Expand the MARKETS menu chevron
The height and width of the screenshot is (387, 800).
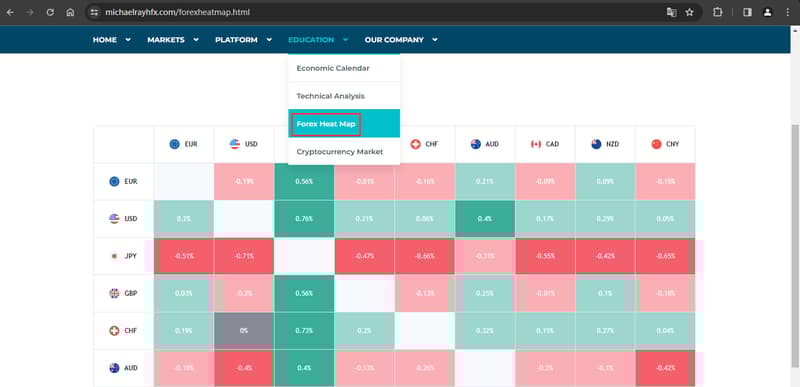pyautogui.click(x=195, y=40)
